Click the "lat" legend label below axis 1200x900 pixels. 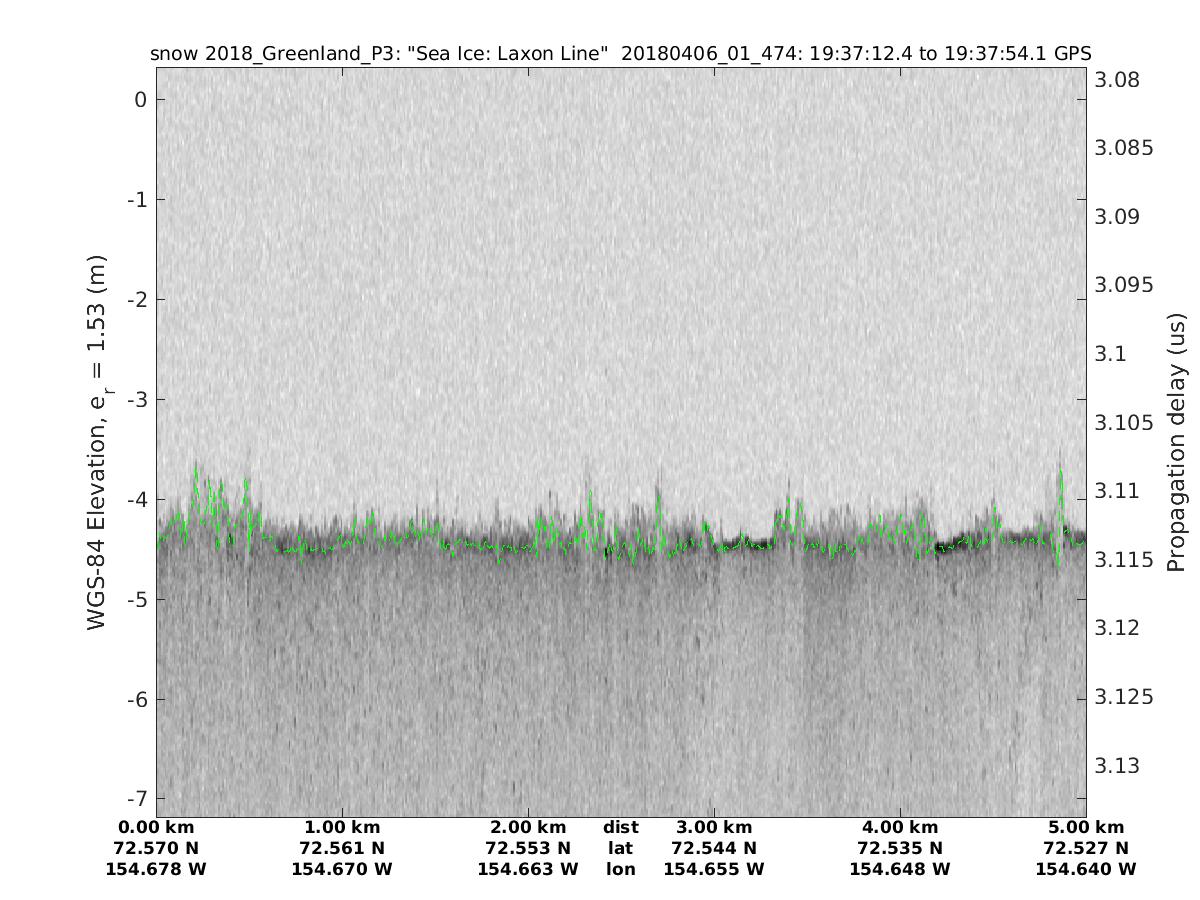pos(620,848)
